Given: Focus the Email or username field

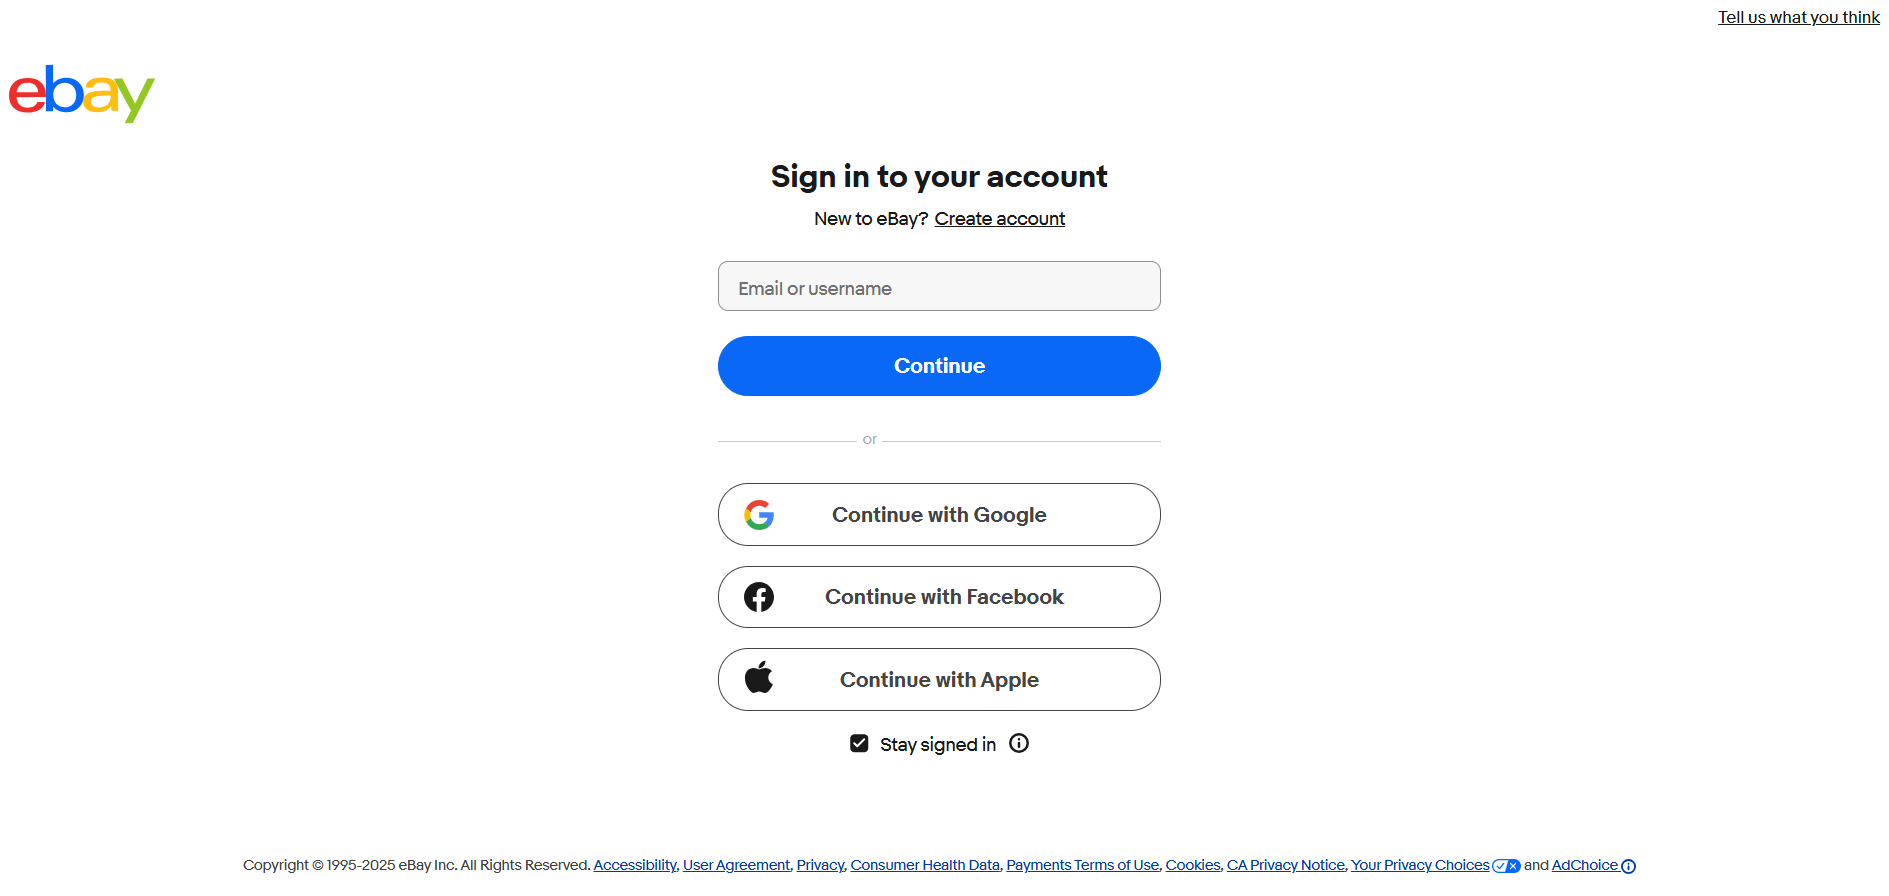Looking at the screenshot, I should point(939,287).
